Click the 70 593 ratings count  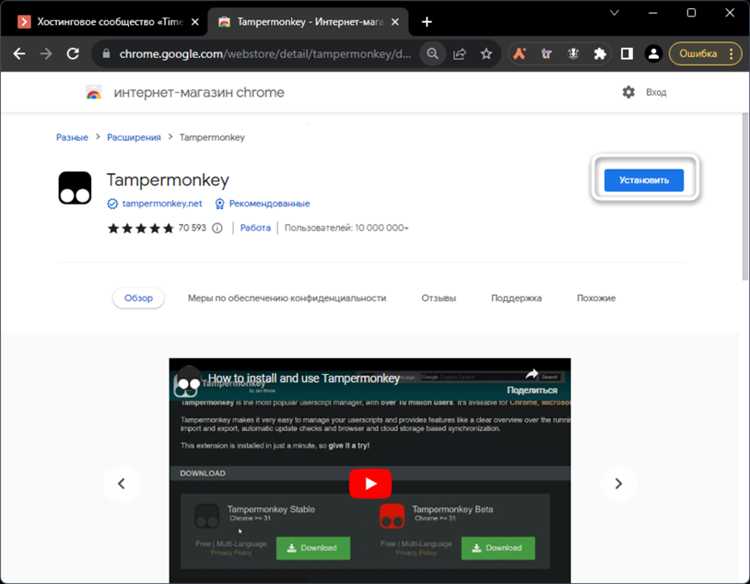click(x=192, y=228)
